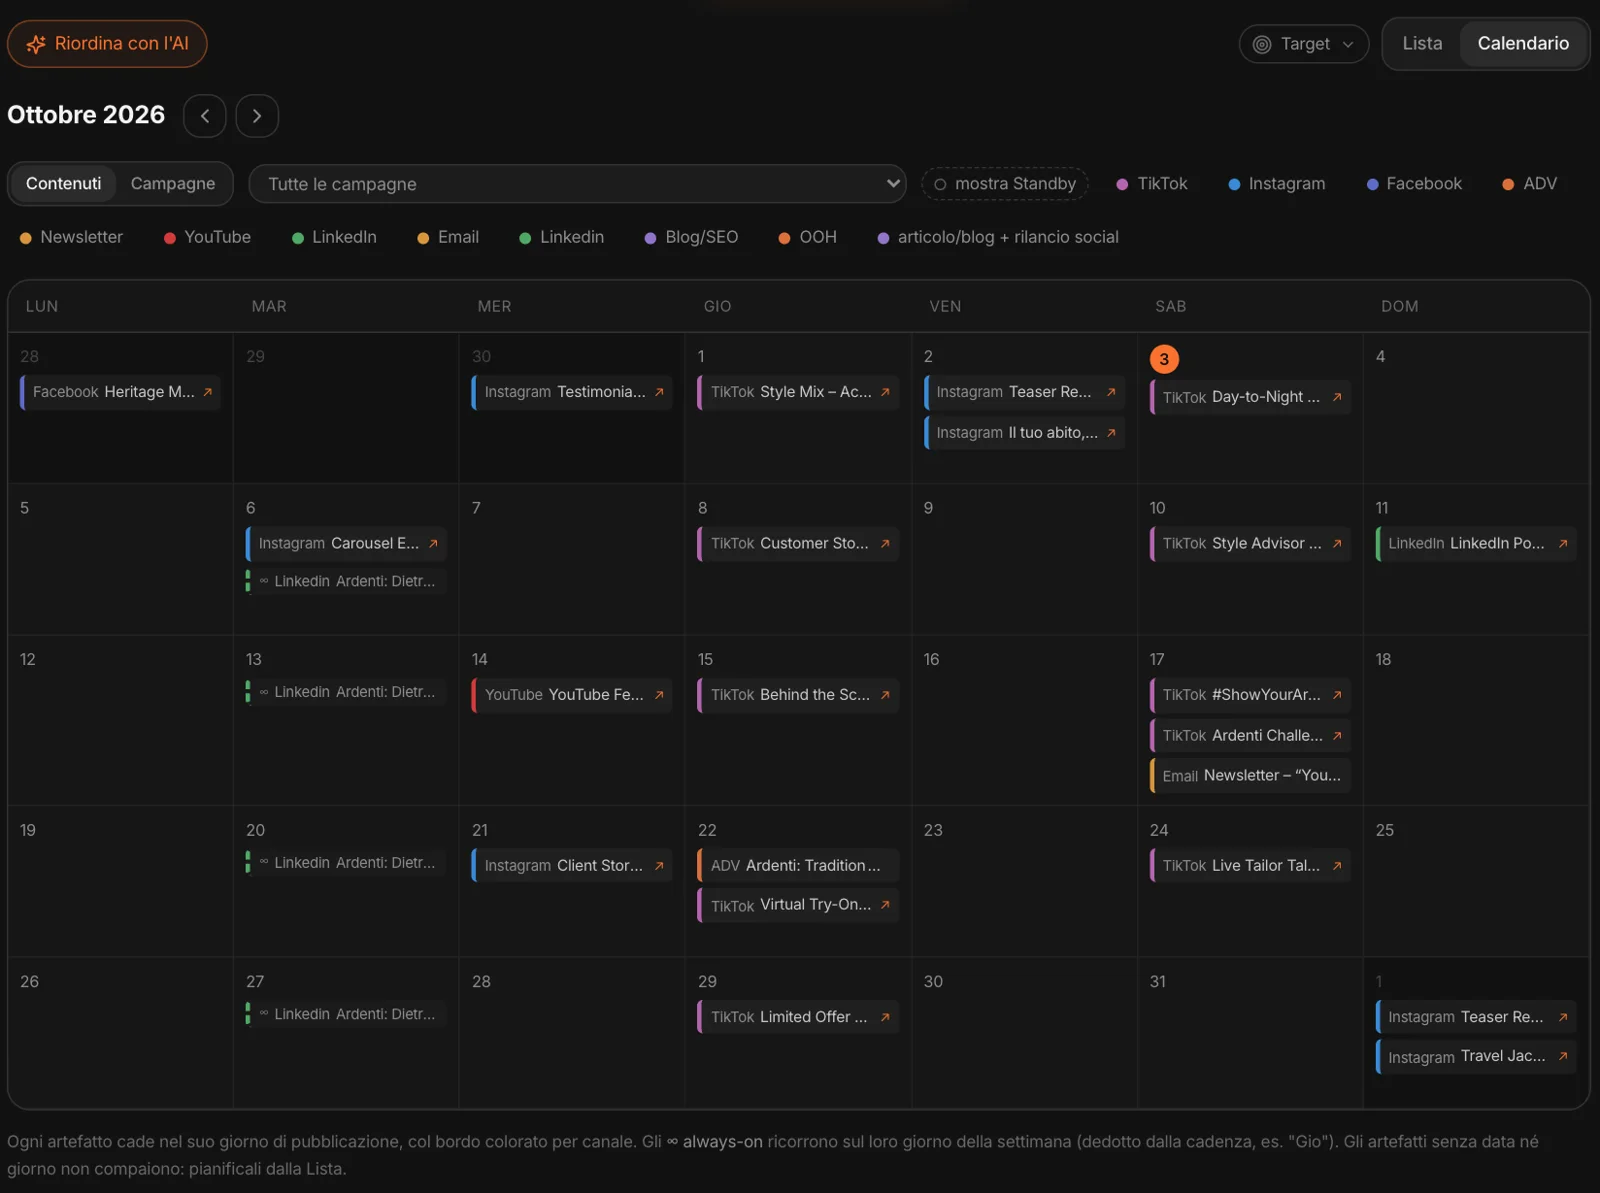
Task: Open the arrow link on Instagram Testimonia... item
Action: (659, 392)
